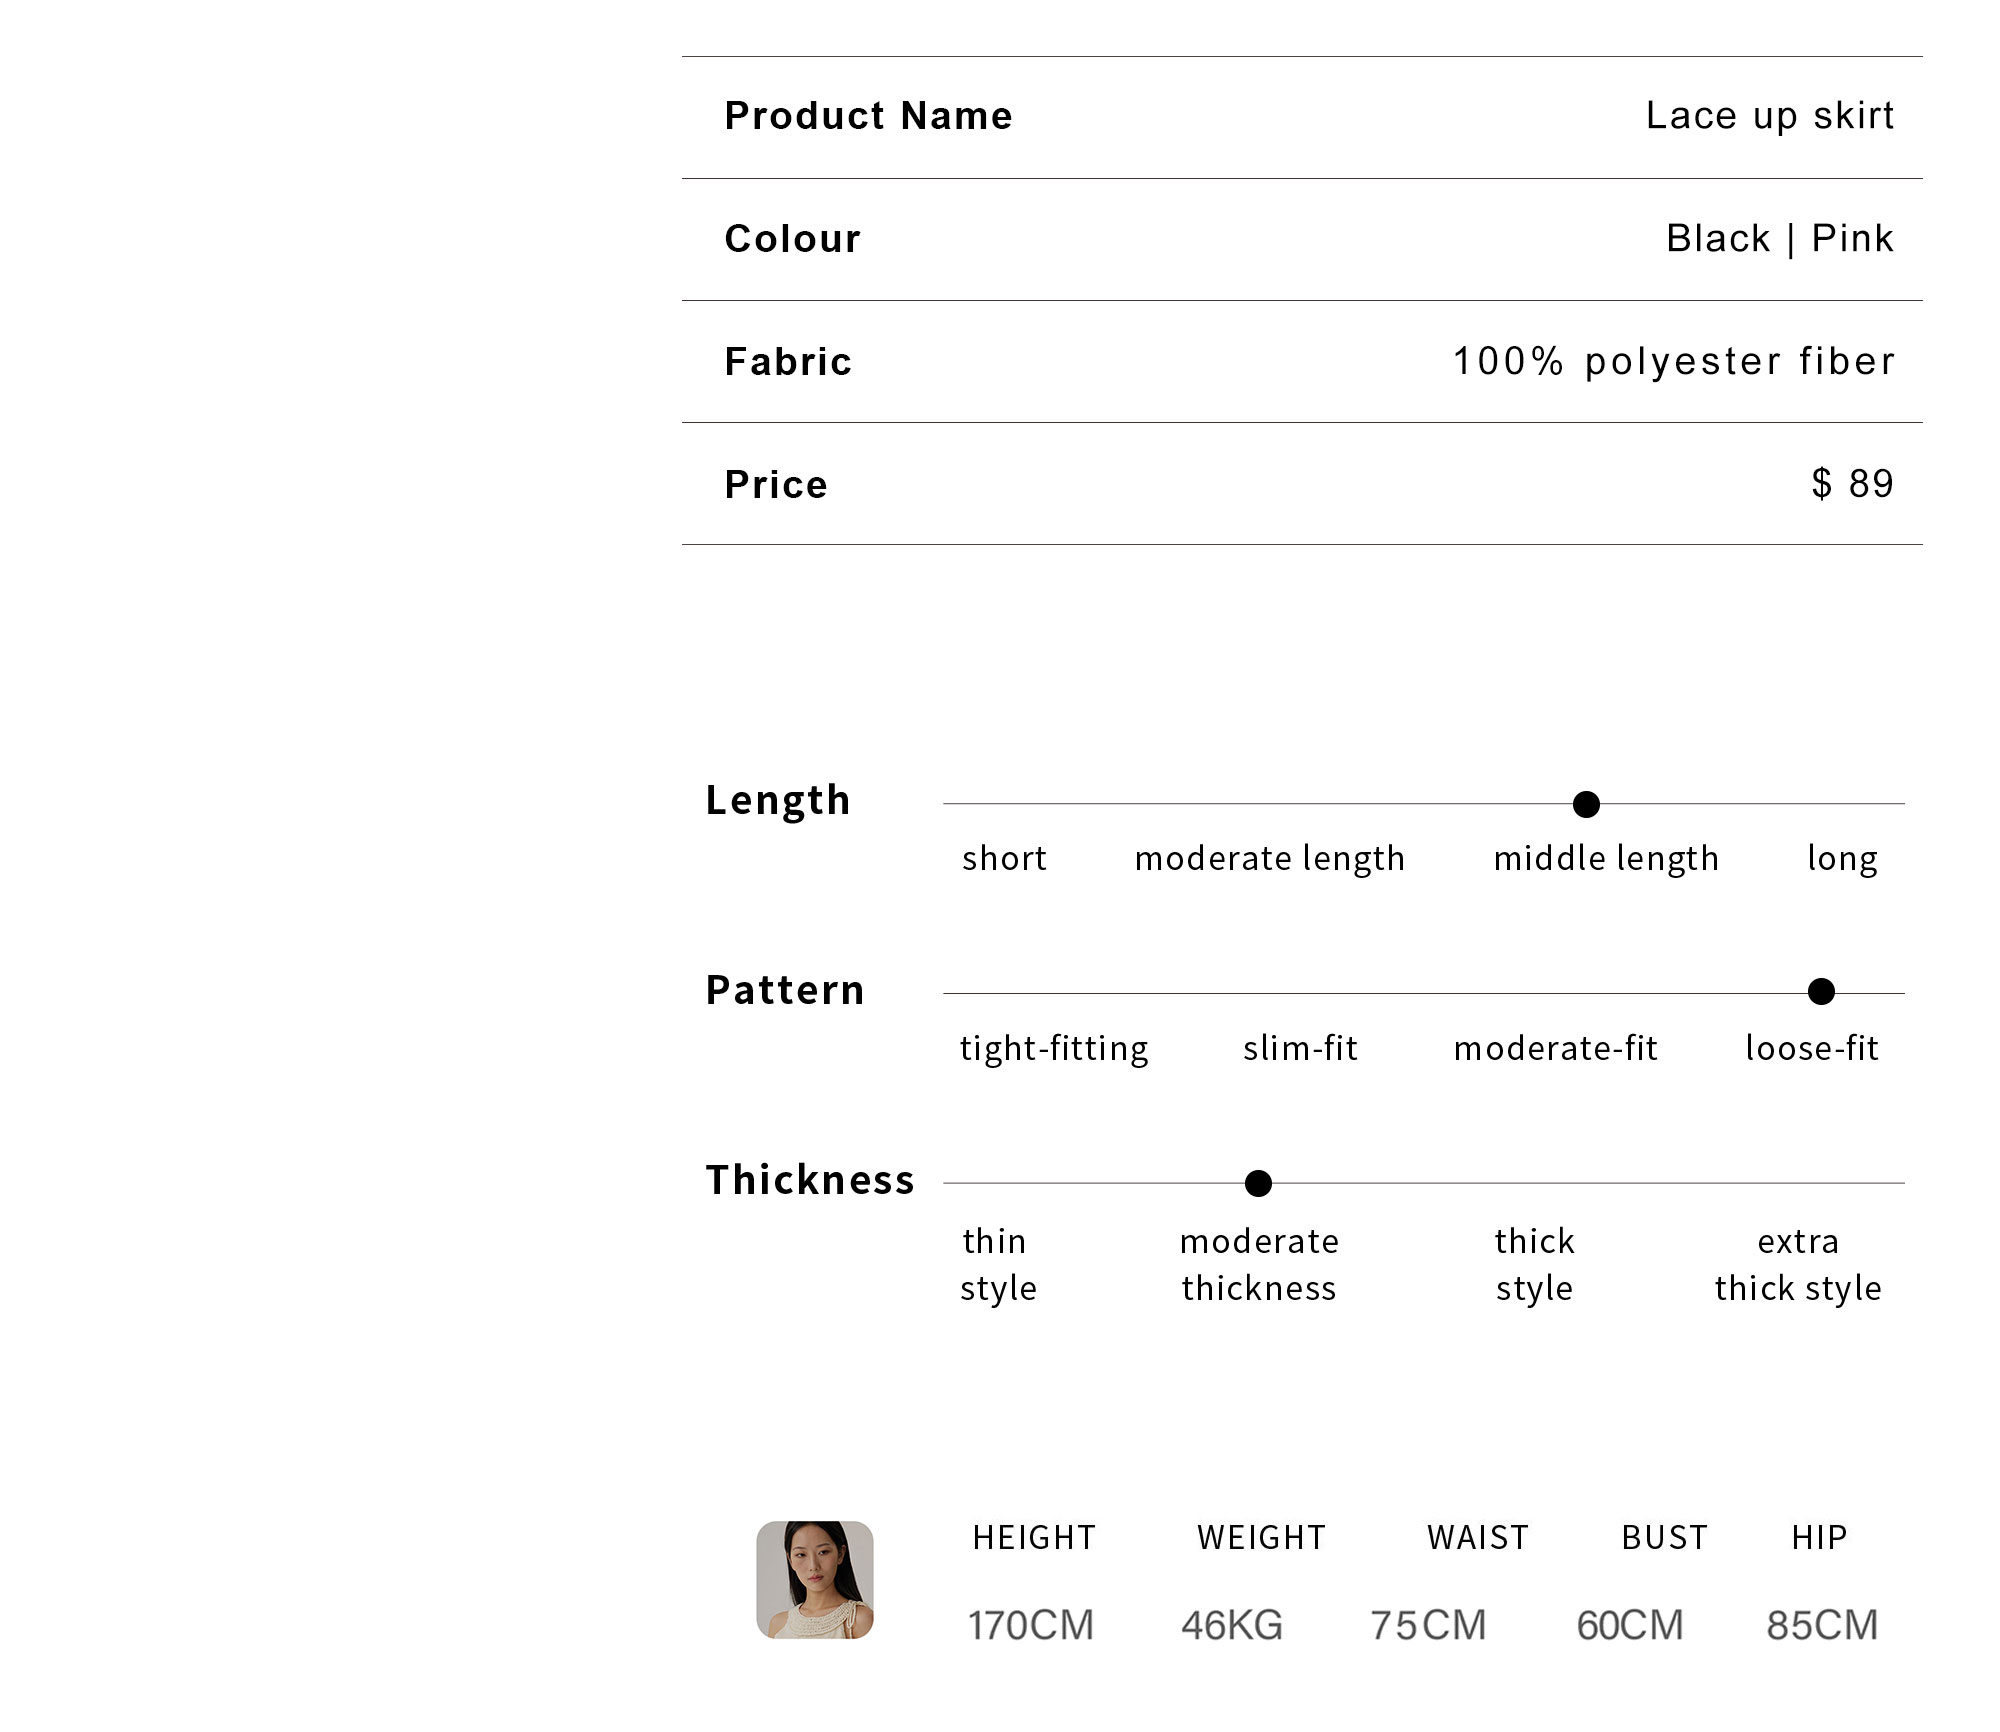This screenshot has height=1732, width=2000.
Task: Select the Length slider dot
Action: click(1586, 804)
